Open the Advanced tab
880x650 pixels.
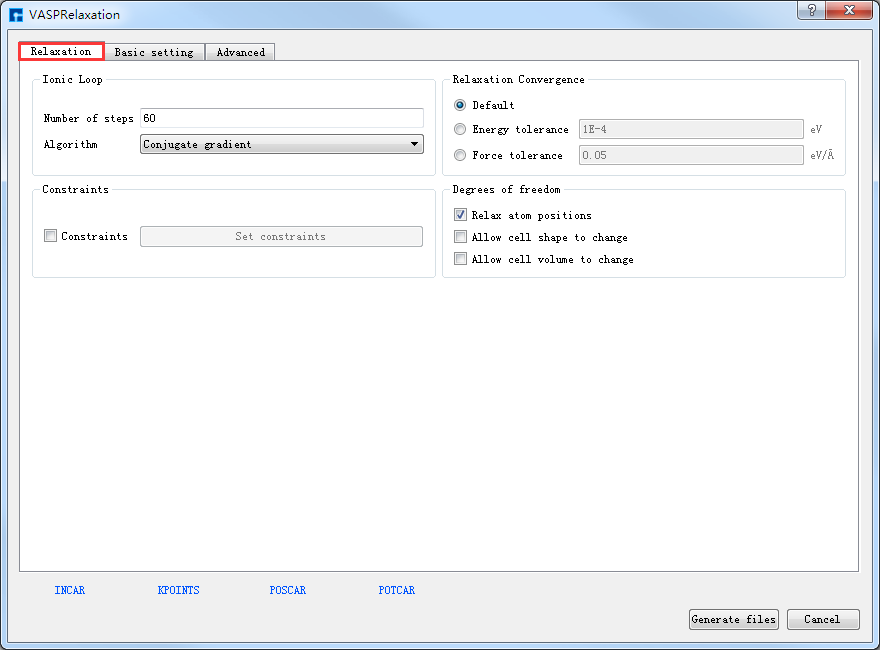pyautogui.click(x=241, y=52)
